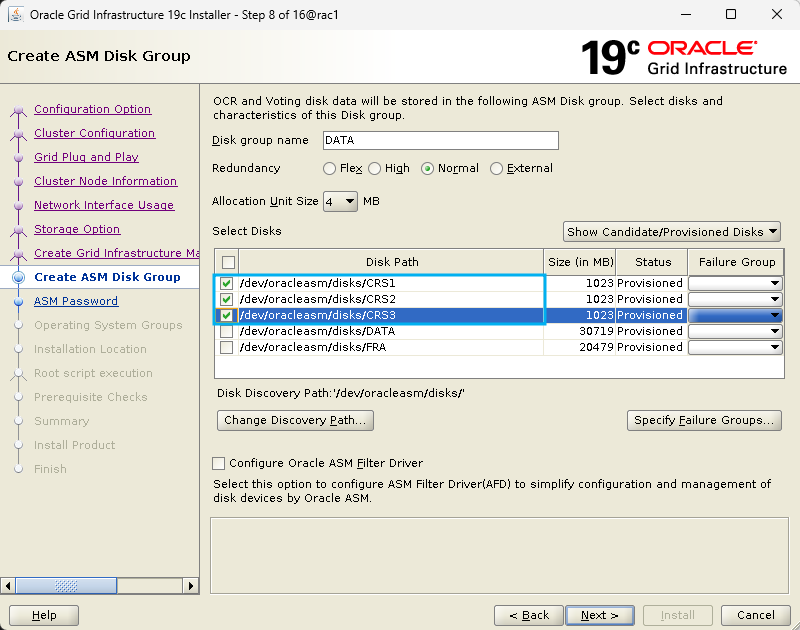Uncheck the CRS2 disk checkbox
This screenshot has height=630, width=800.
pyautogui.click(x=227, y=299)
